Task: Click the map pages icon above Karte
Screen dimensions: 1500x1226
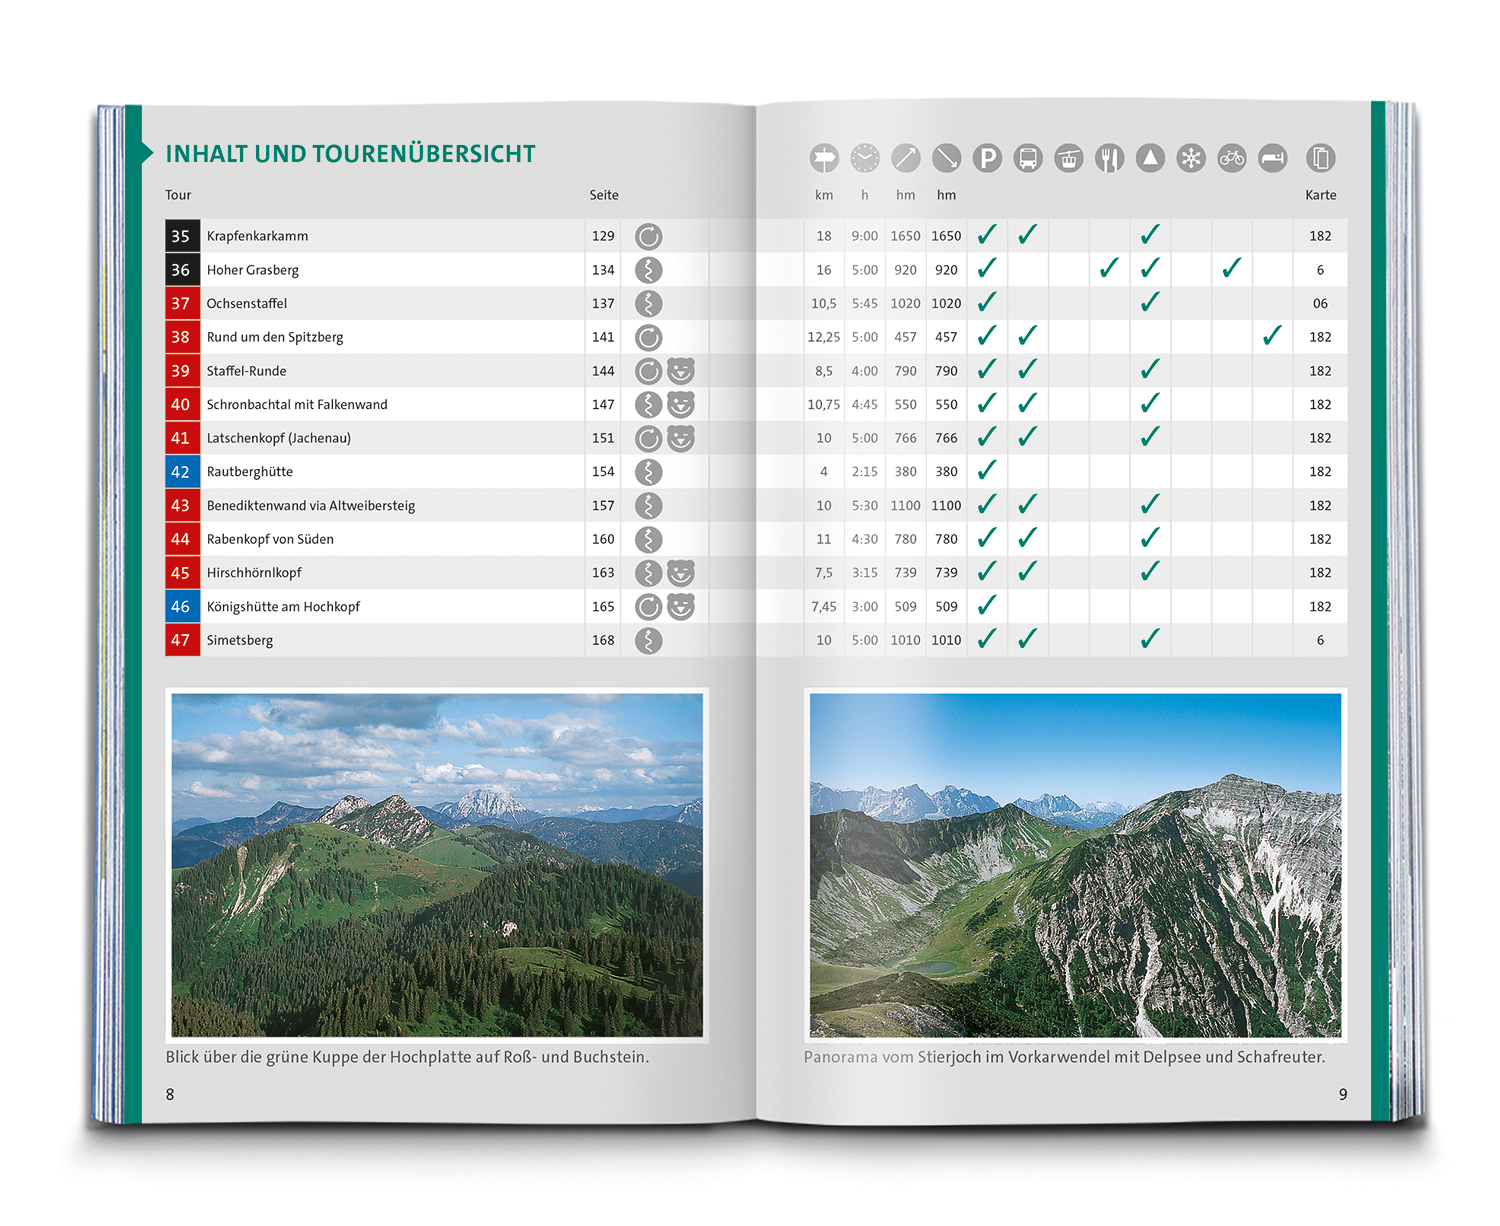Action: (x=1320, y=158)
